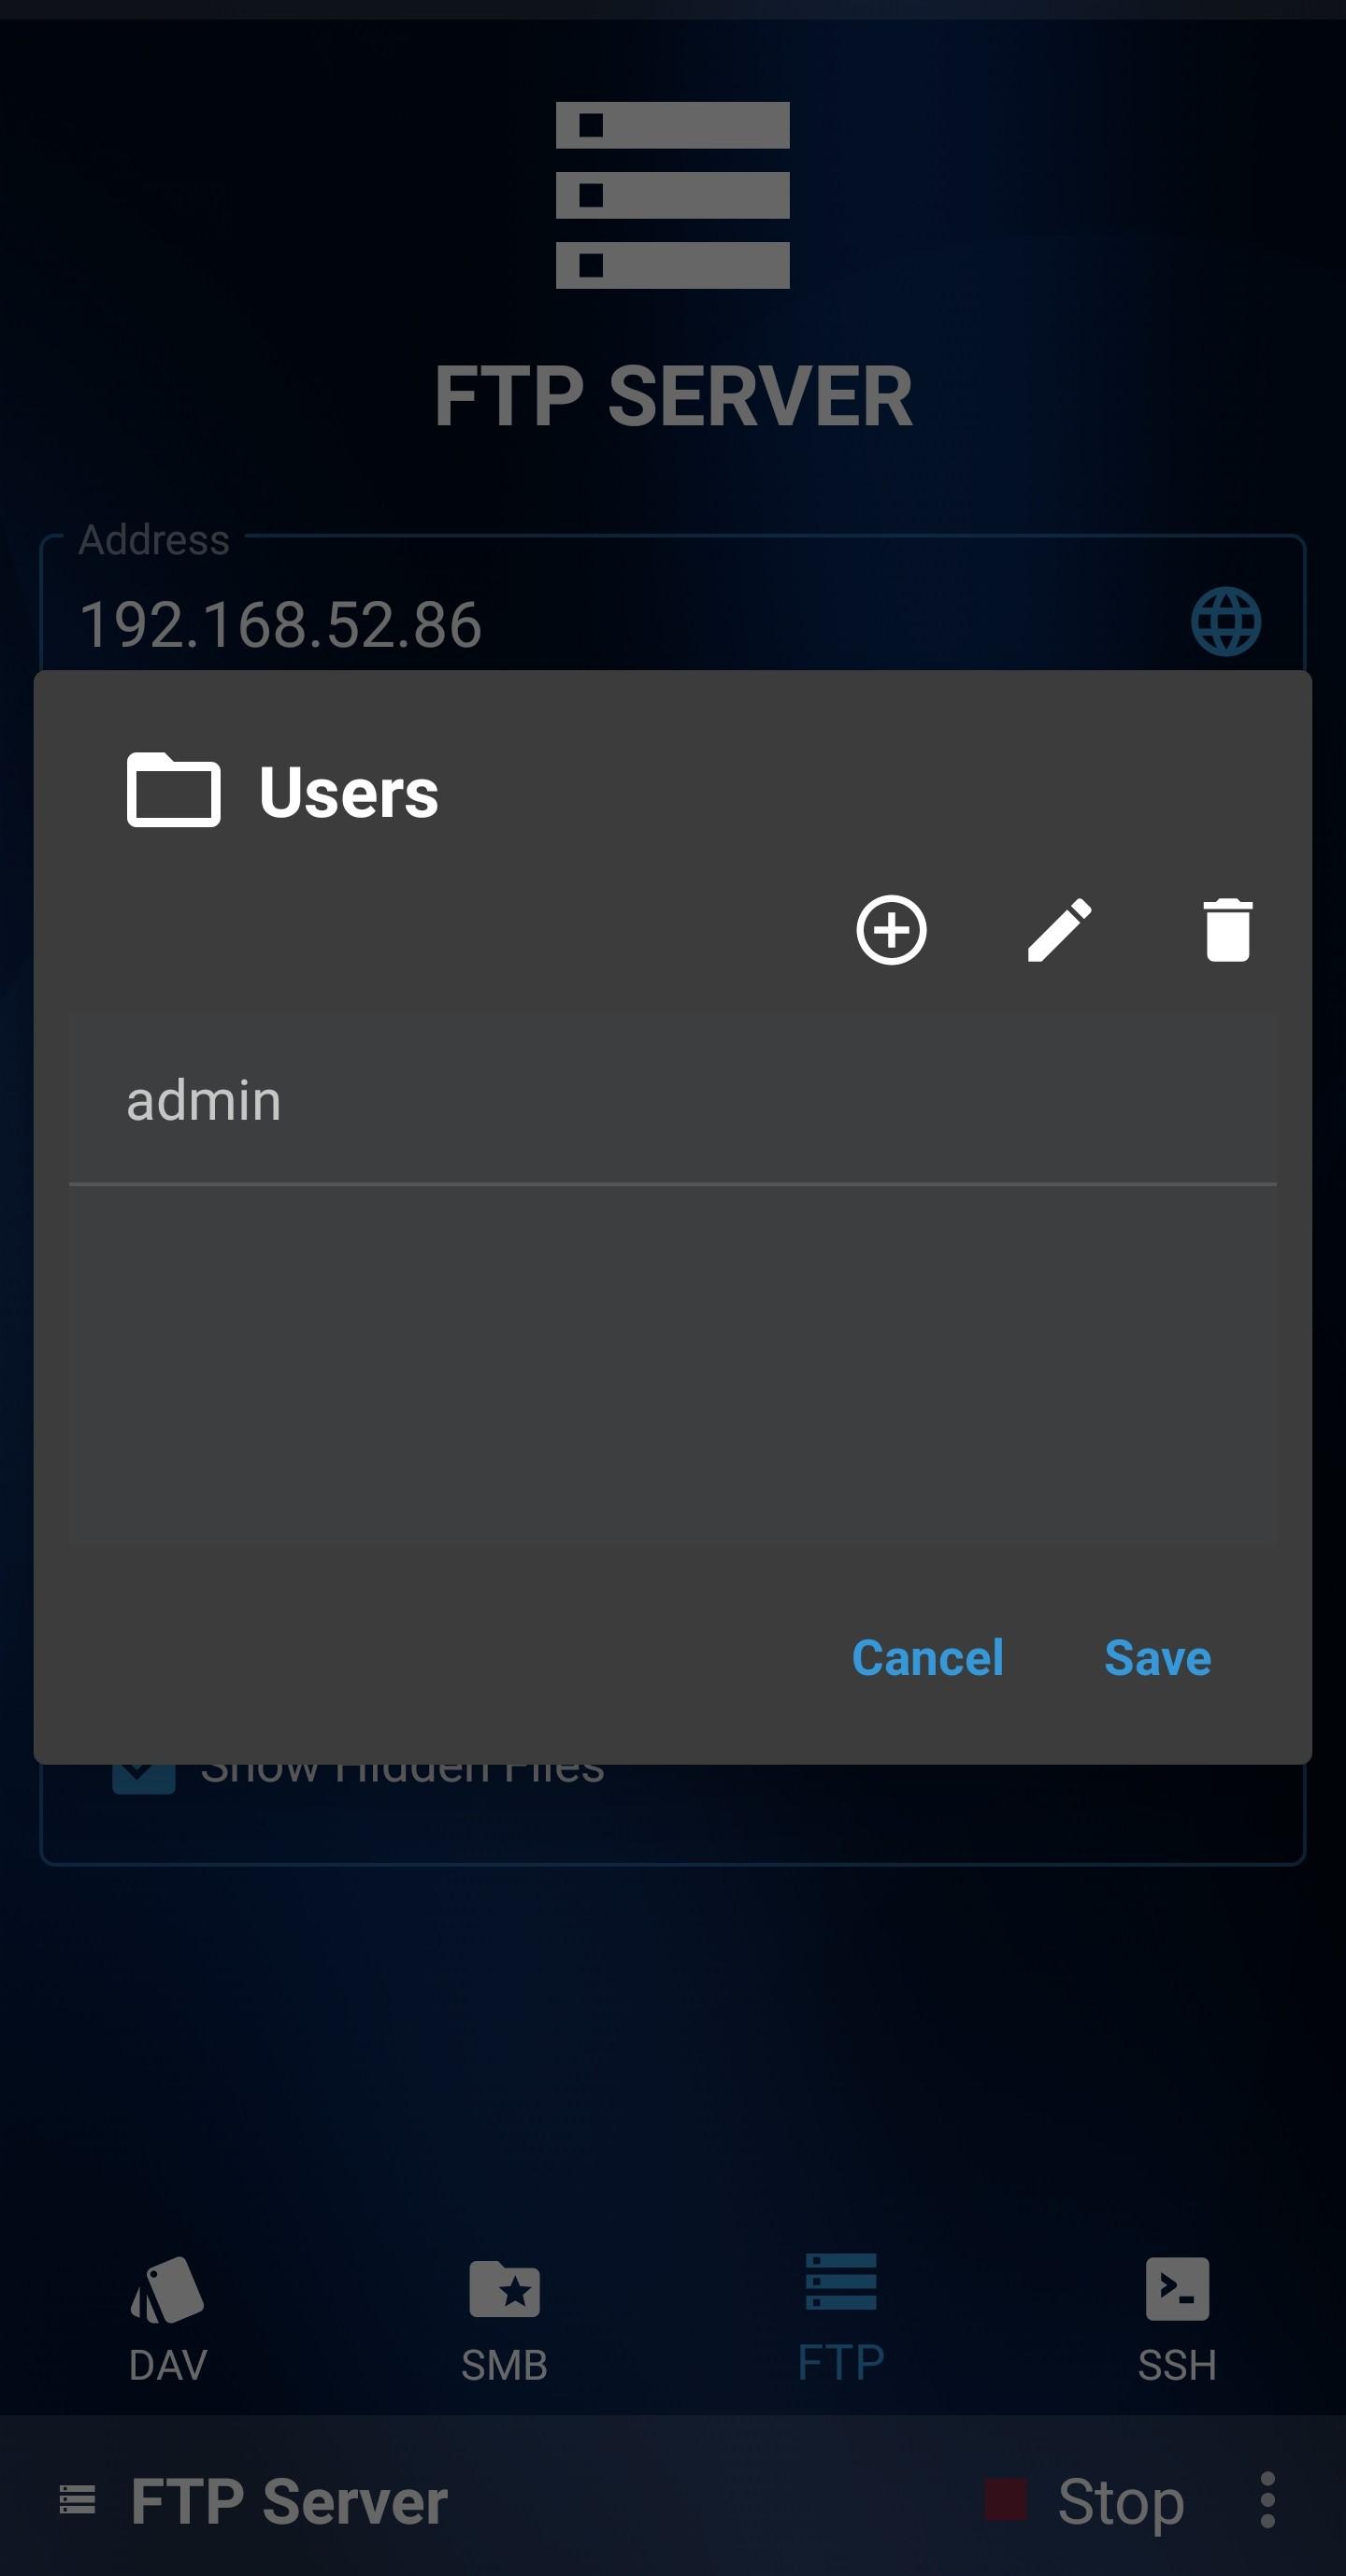Tap the server stack logo above the title
Image resolution: width=1346 pixels, height=2576 pixels.
[672, 195]
